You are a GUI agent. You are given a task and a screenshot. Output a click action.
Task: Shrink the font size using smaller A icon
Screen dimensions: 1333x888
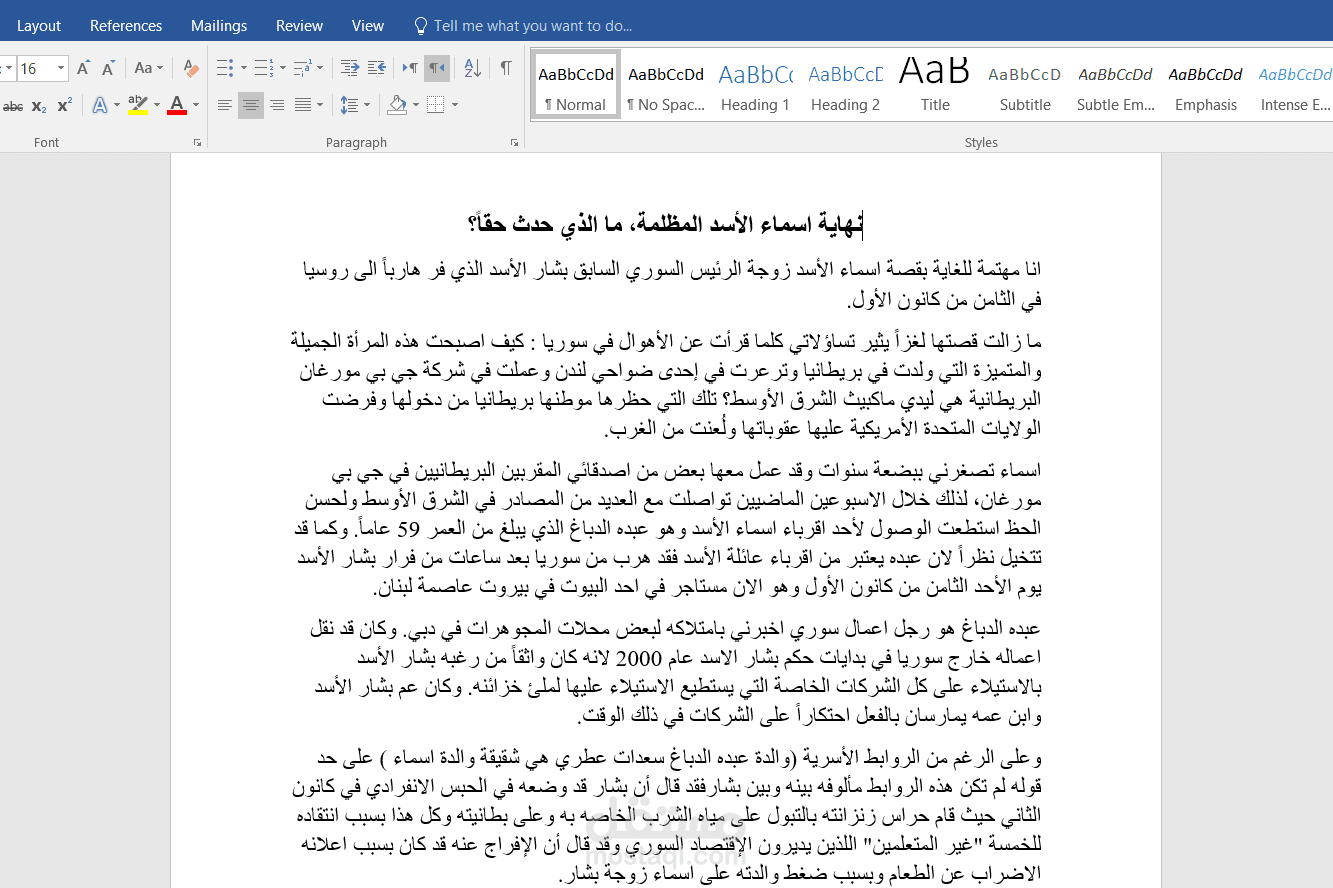[108, 68]
